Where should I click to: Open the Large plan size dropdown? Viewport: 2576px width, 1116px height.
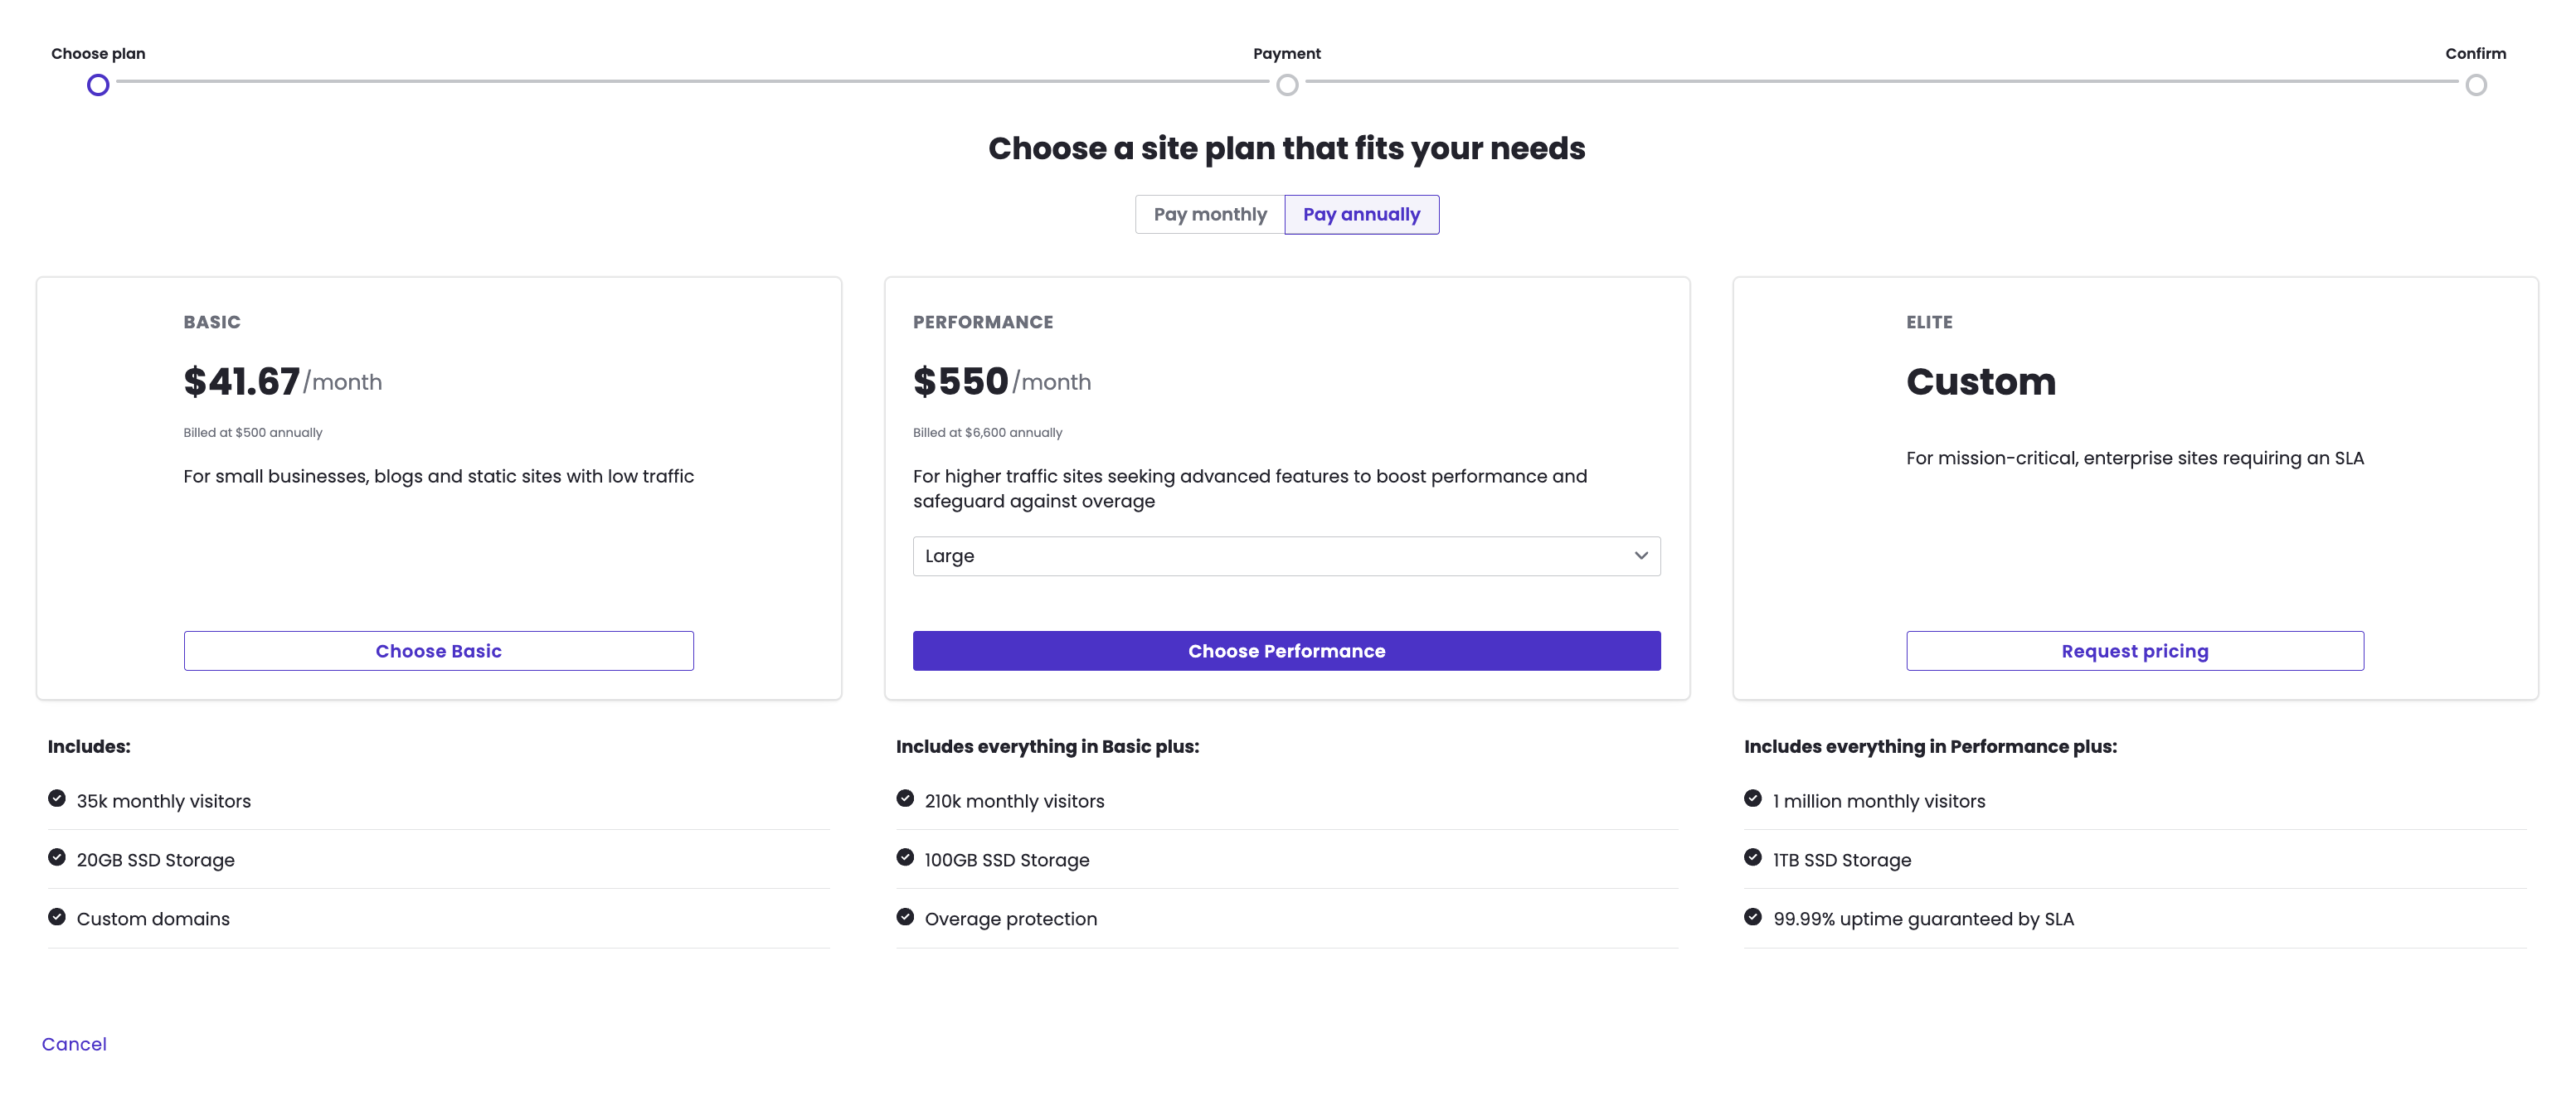(x=1286, y=556)
